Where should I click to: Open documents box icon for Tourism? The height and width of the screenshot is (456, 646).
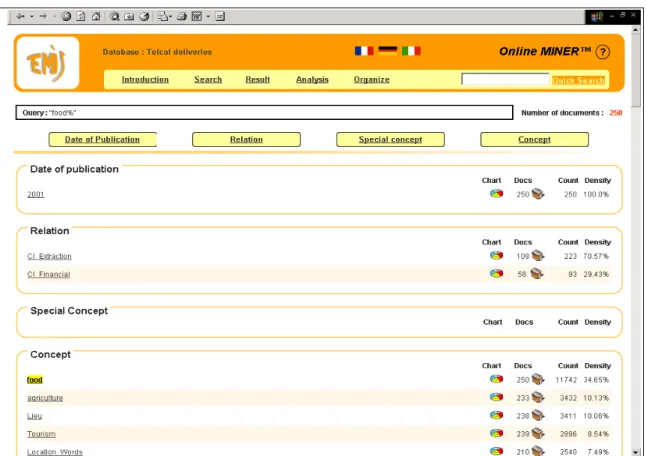pos(538,433)
